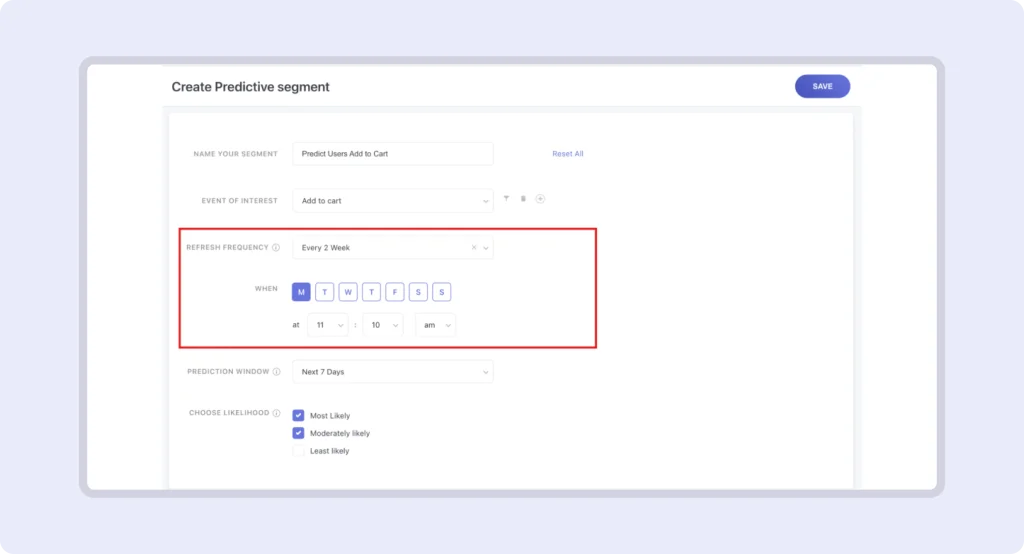
Task: Uncheck the Most Likely checkbox
Action: [298, 415]
